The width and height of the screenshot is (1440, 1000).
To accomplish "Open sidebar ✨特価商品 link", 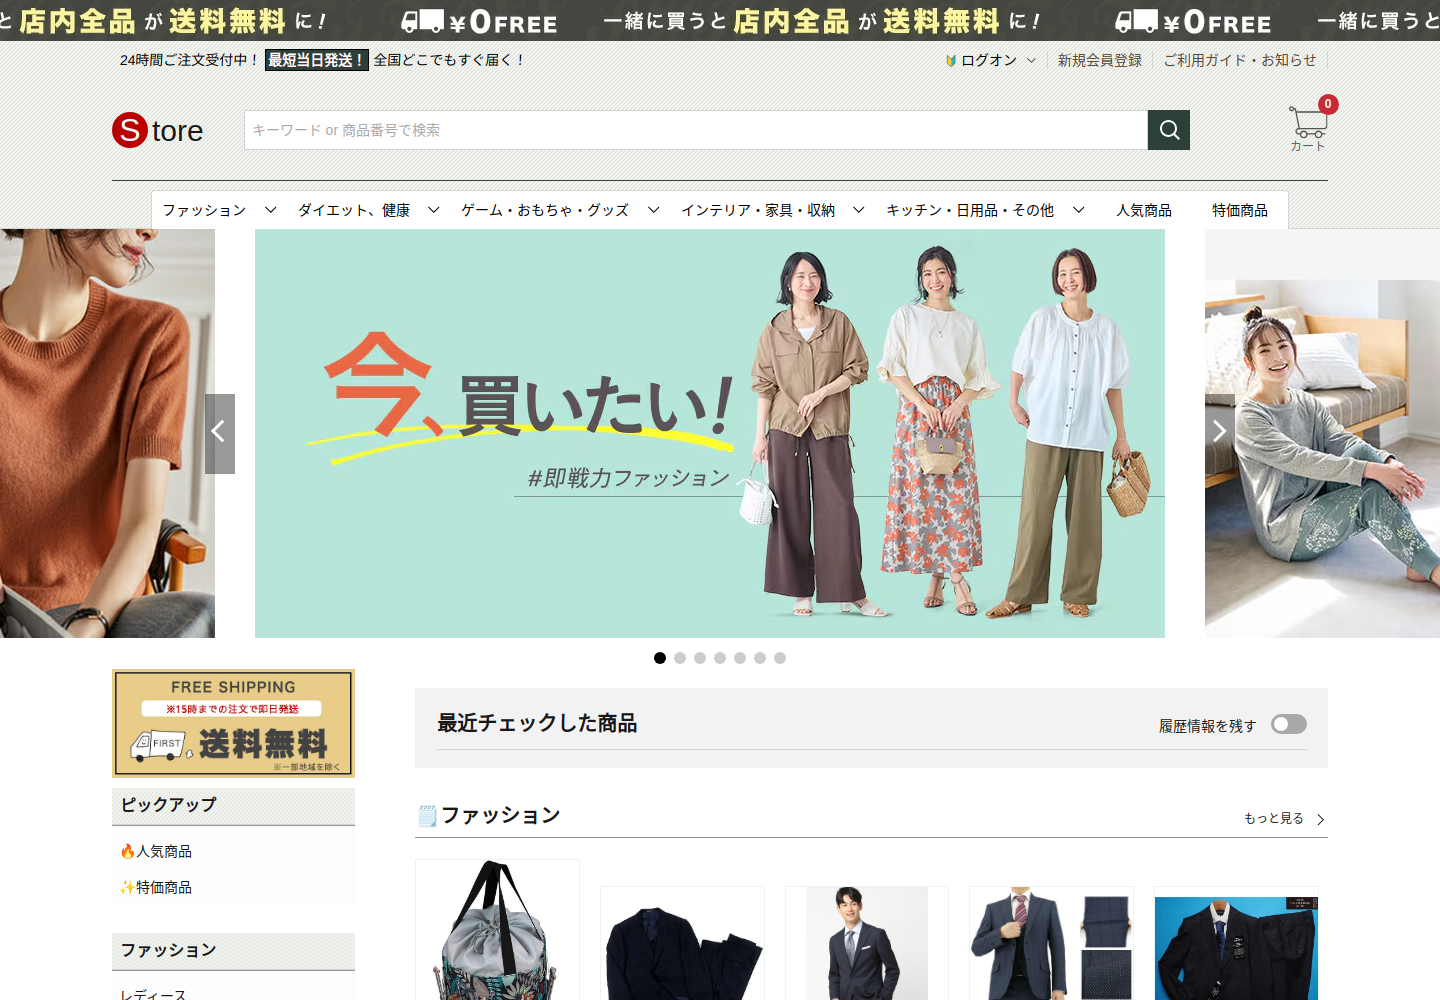I will click(x=156, y=887).
